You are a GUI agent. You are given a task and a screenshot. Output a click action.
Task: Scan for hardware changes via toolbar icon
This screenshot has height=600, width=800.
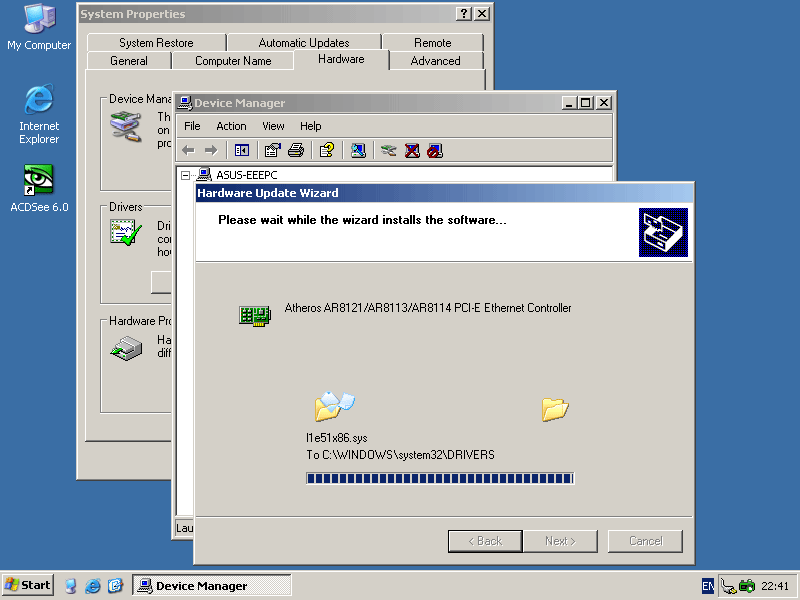[x=358, y=151]
